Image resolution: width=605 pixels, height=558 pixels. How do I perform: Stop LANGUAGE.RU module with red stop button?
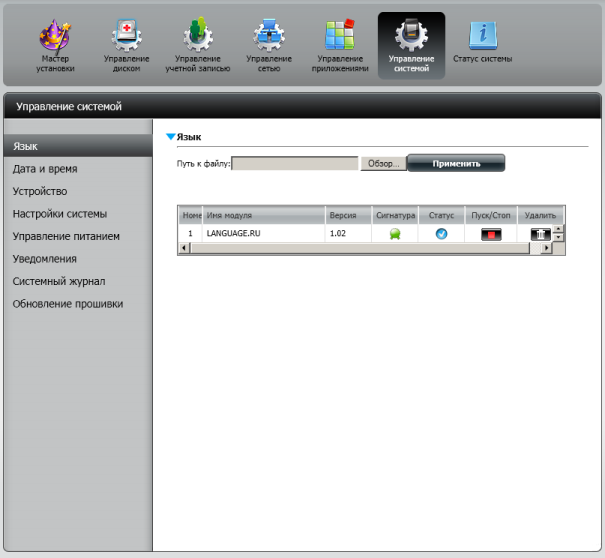coord(491,234)
